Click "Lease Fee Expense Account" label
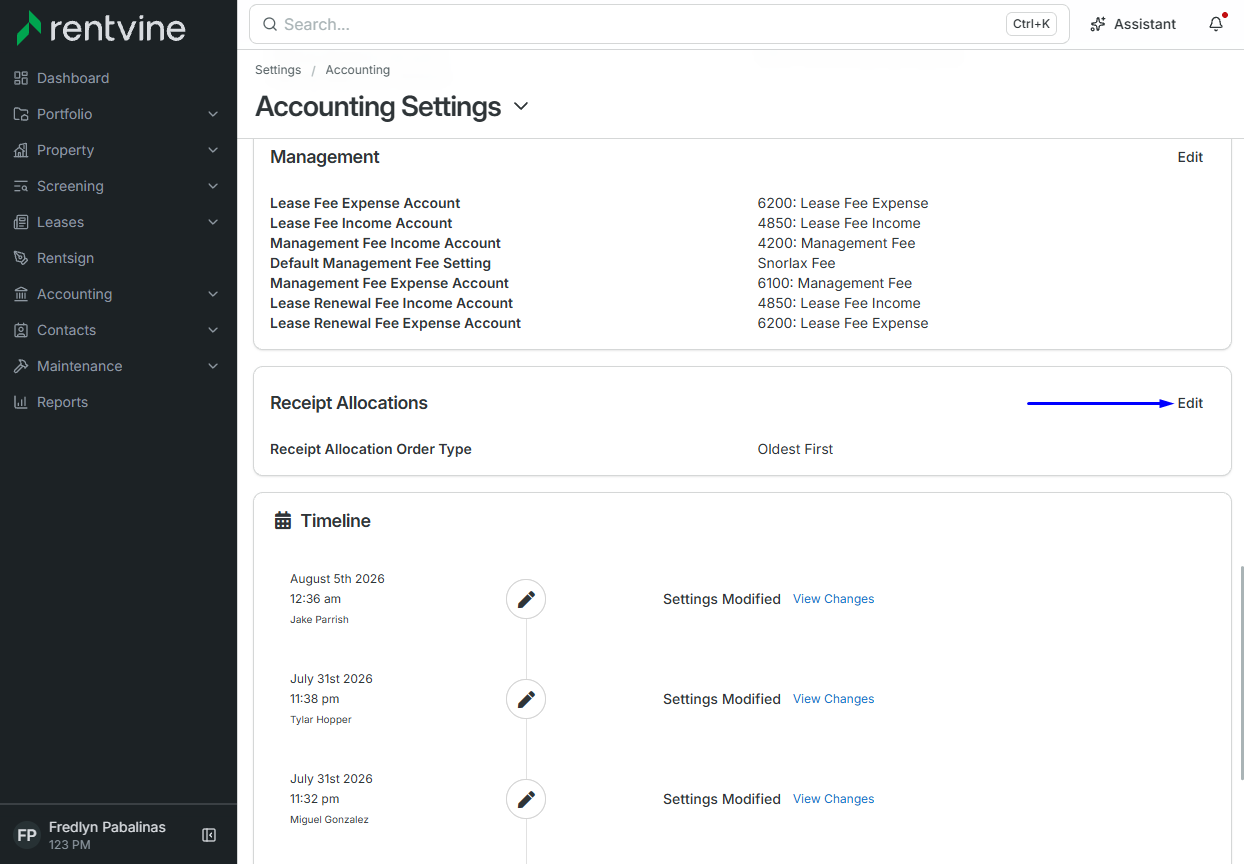Screen dimensions: 1244x864 point(365,203)
